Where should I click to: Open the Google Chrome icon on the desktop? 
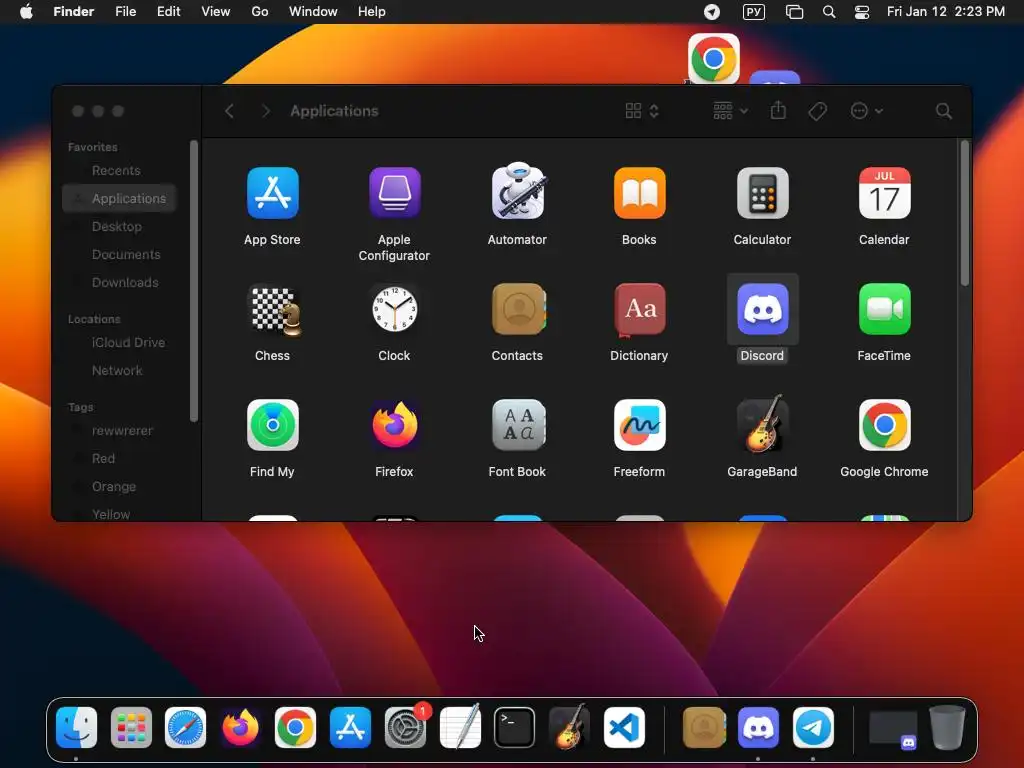[713, 59]
